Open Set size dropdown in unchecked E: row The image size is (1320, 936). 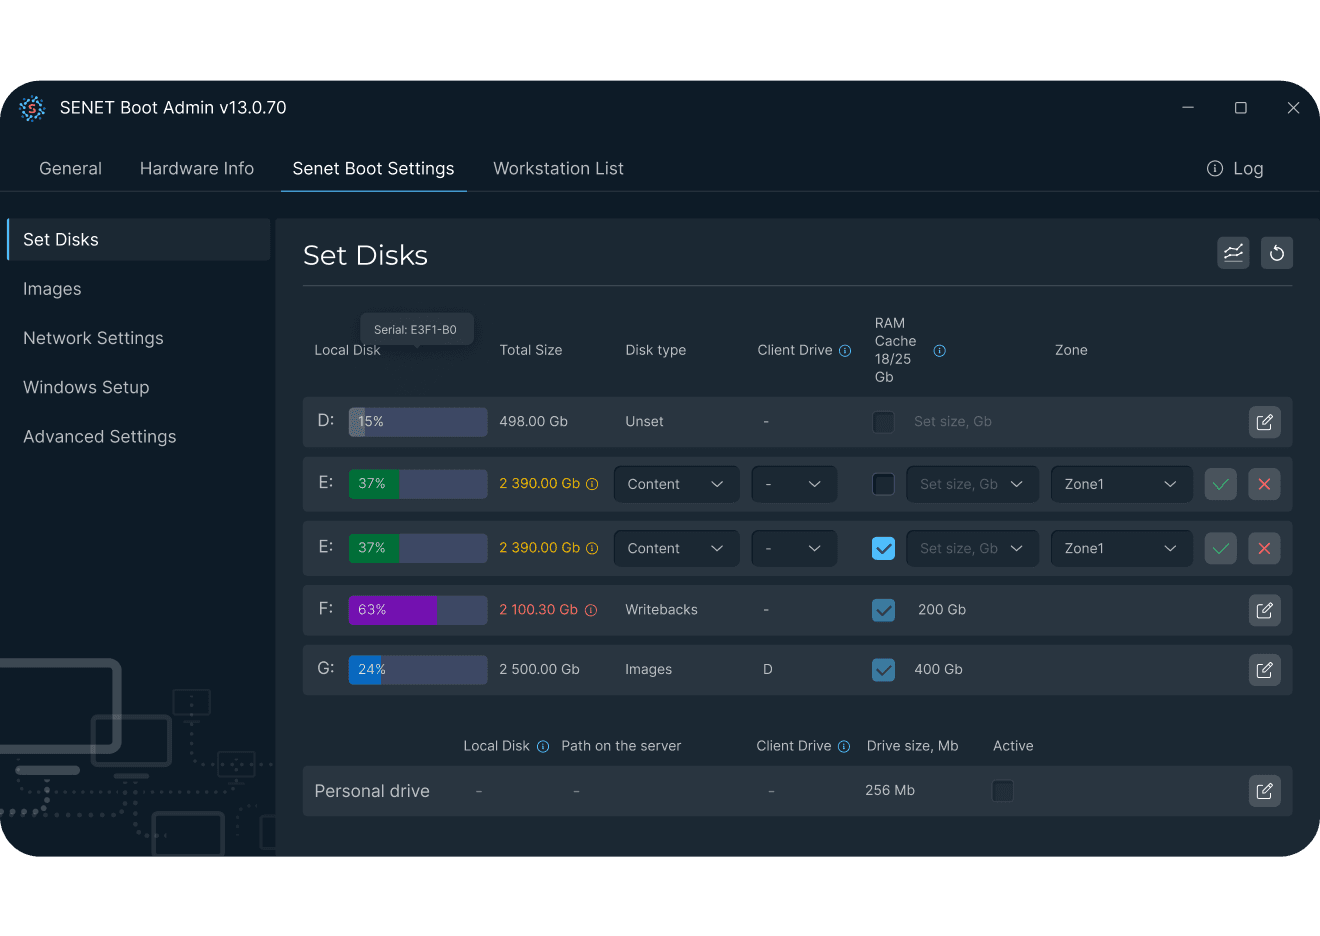coord(972,484)
